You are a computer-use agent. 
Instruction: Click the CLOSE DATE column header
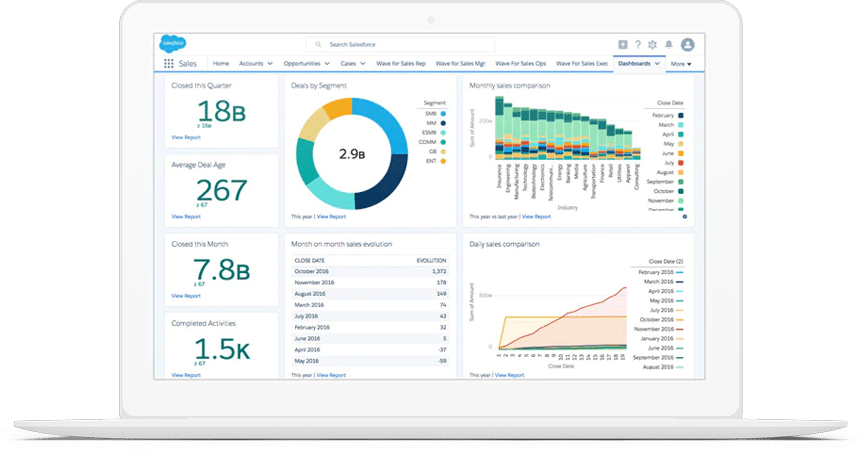[310, 260]
